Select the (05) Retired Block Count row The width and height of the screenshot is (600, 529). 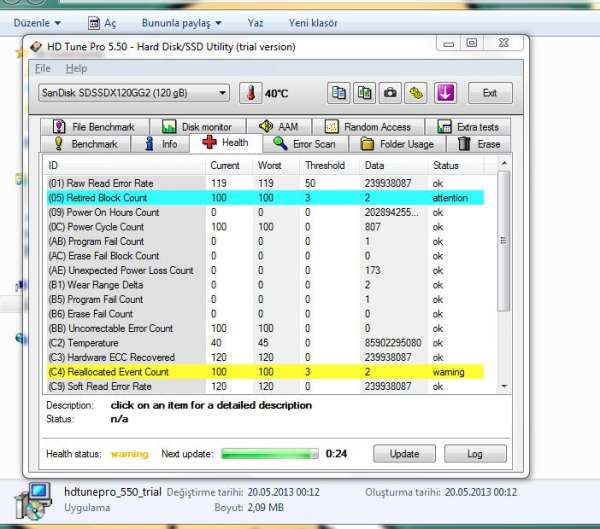[264, 198]
